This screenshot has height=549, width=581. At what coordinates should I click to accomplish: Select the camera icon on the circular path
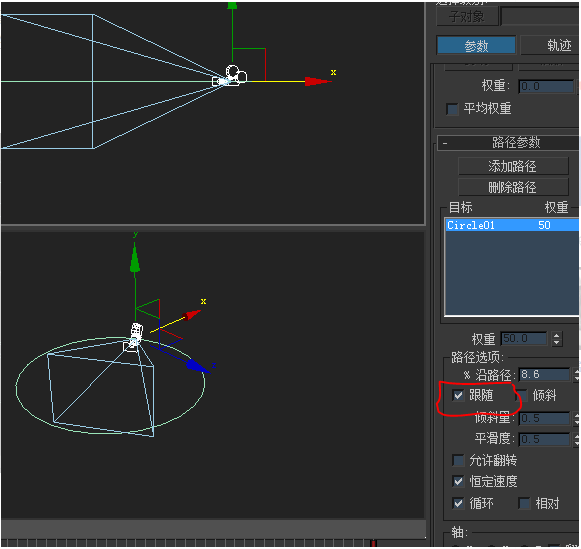tap(133, 337)
